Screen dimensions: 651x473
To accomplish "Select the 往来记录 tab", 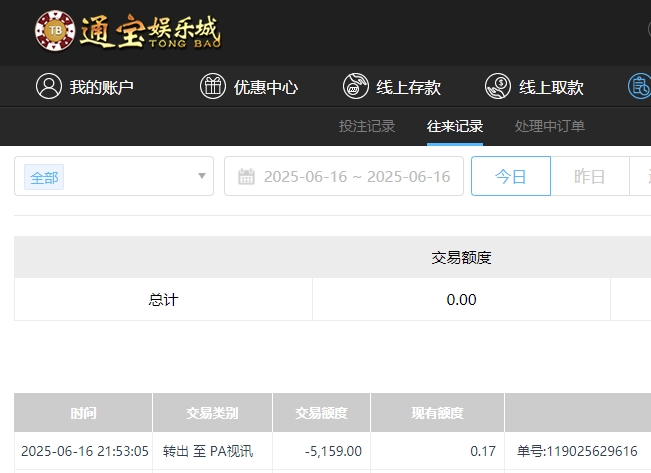I will point(455,126).
